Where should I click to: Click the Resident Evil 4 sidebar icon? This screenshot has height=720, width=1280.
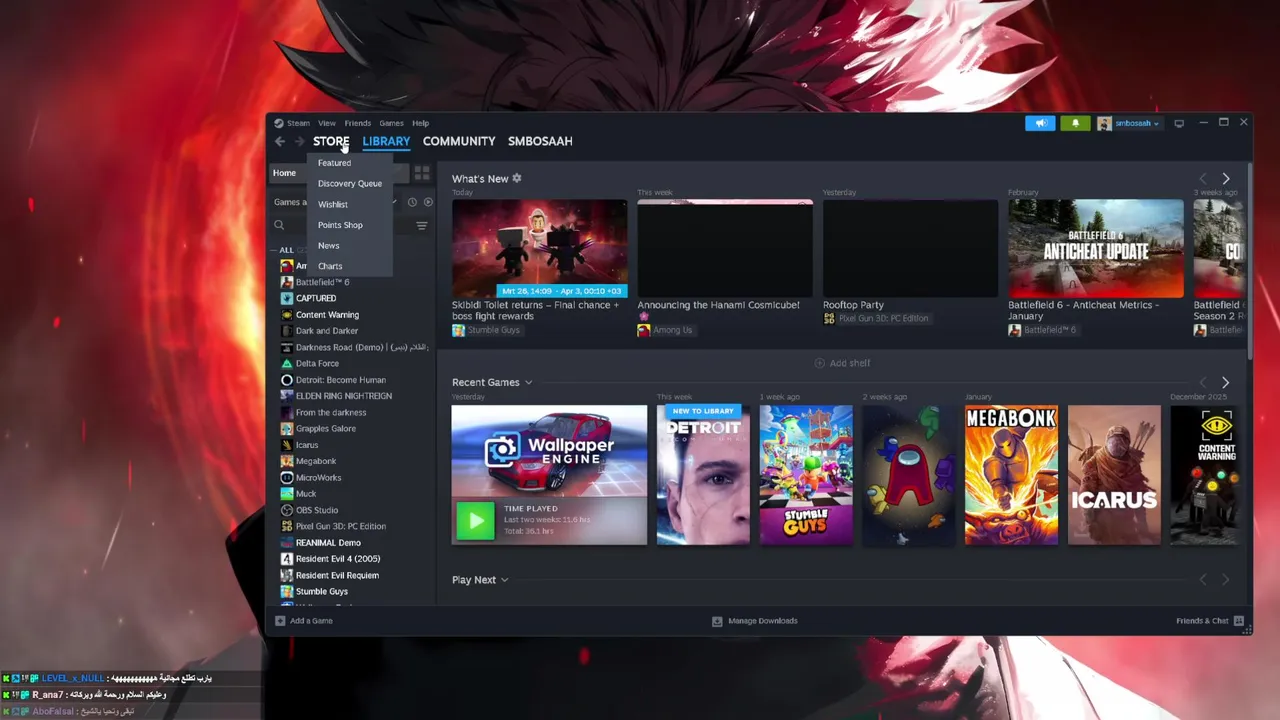pos(287,559)
